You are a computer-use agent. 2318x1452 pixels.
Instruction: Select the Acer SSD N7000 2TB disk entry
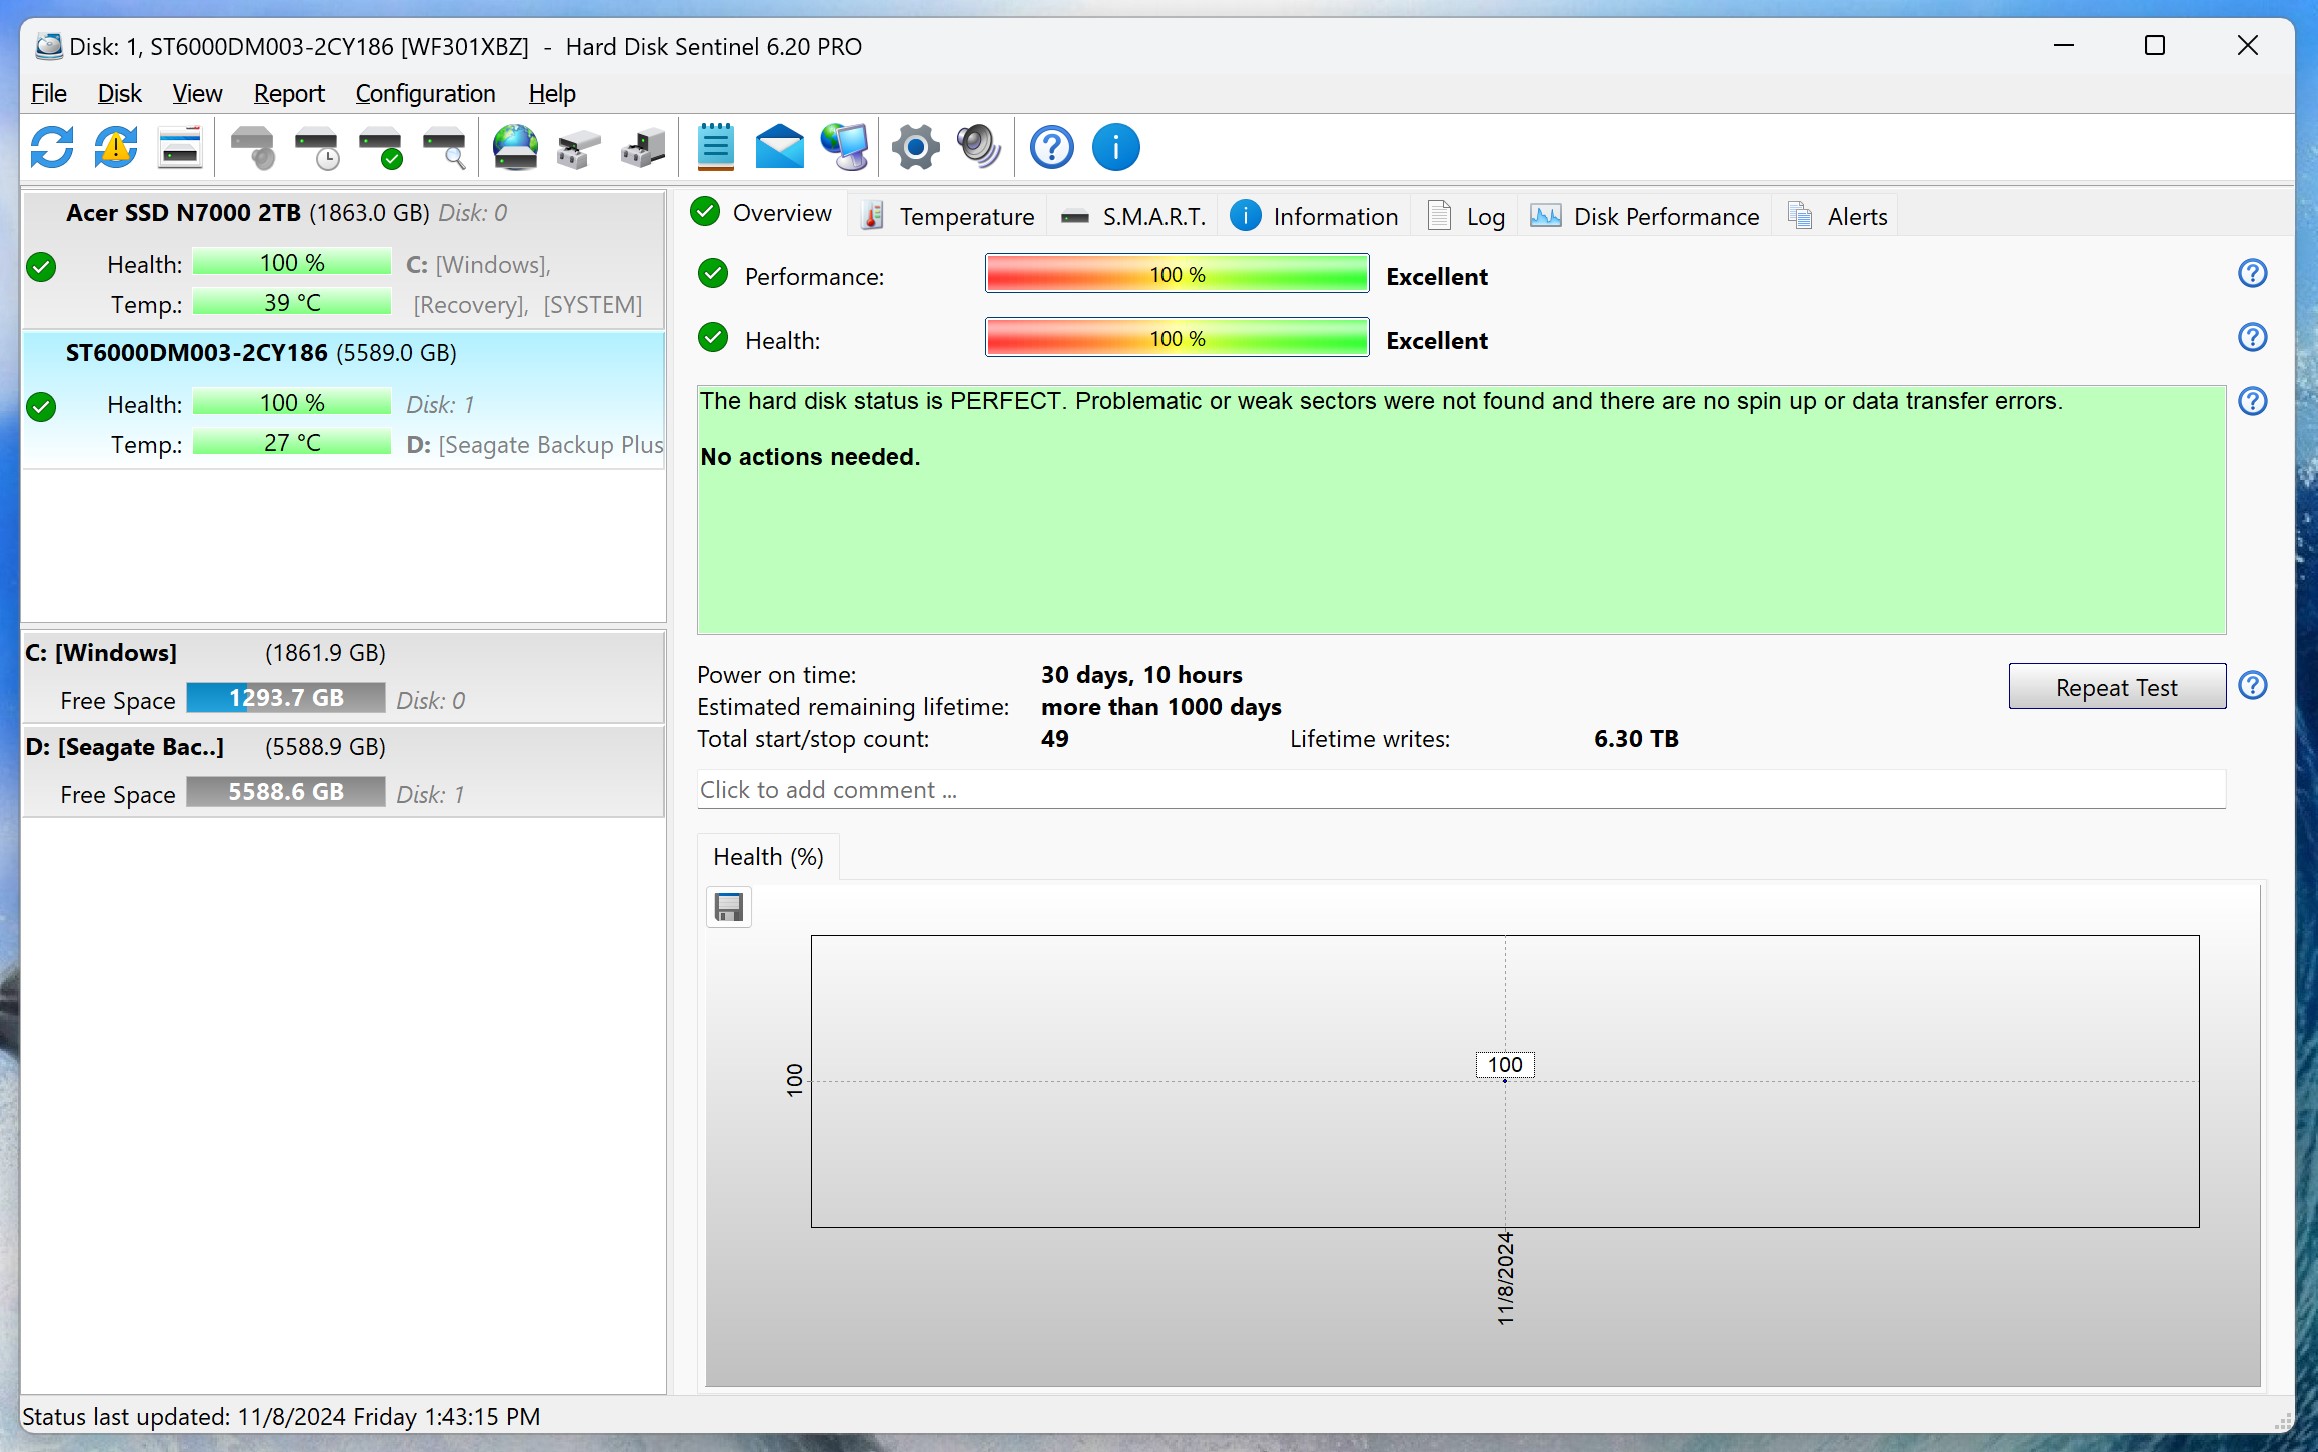[344, 259]
